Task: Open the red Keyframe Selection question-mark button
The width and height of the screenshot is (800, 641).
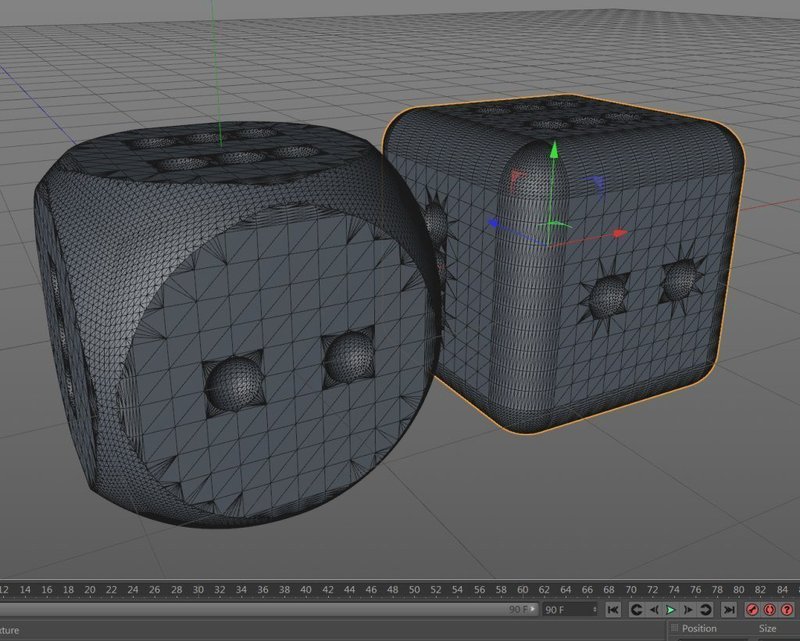Action: [787, 609]
